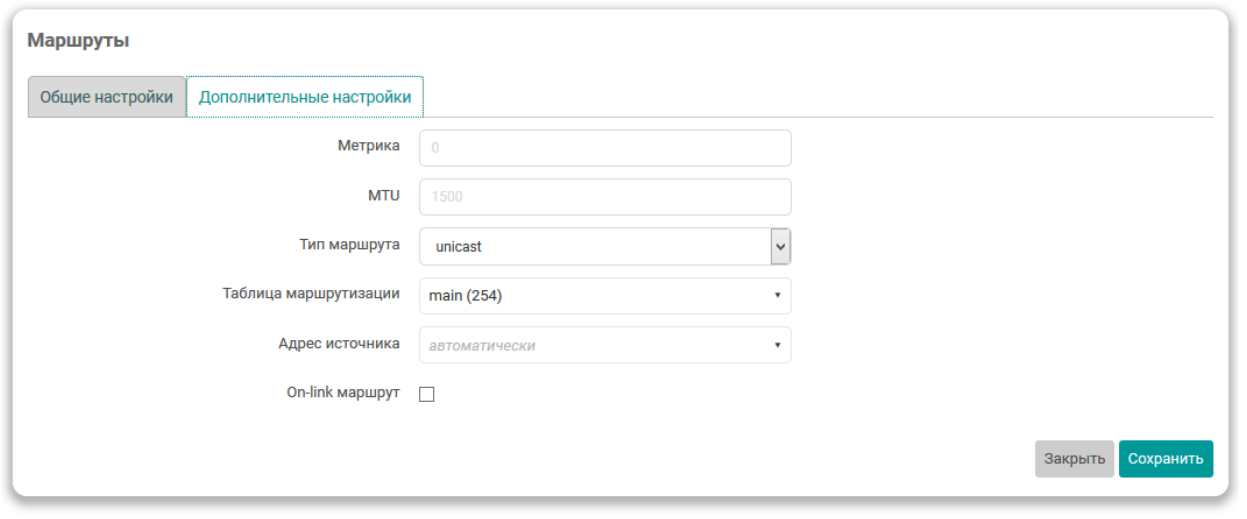
Task: Click the Таблица маршрутизации label text
Action: 311,294
